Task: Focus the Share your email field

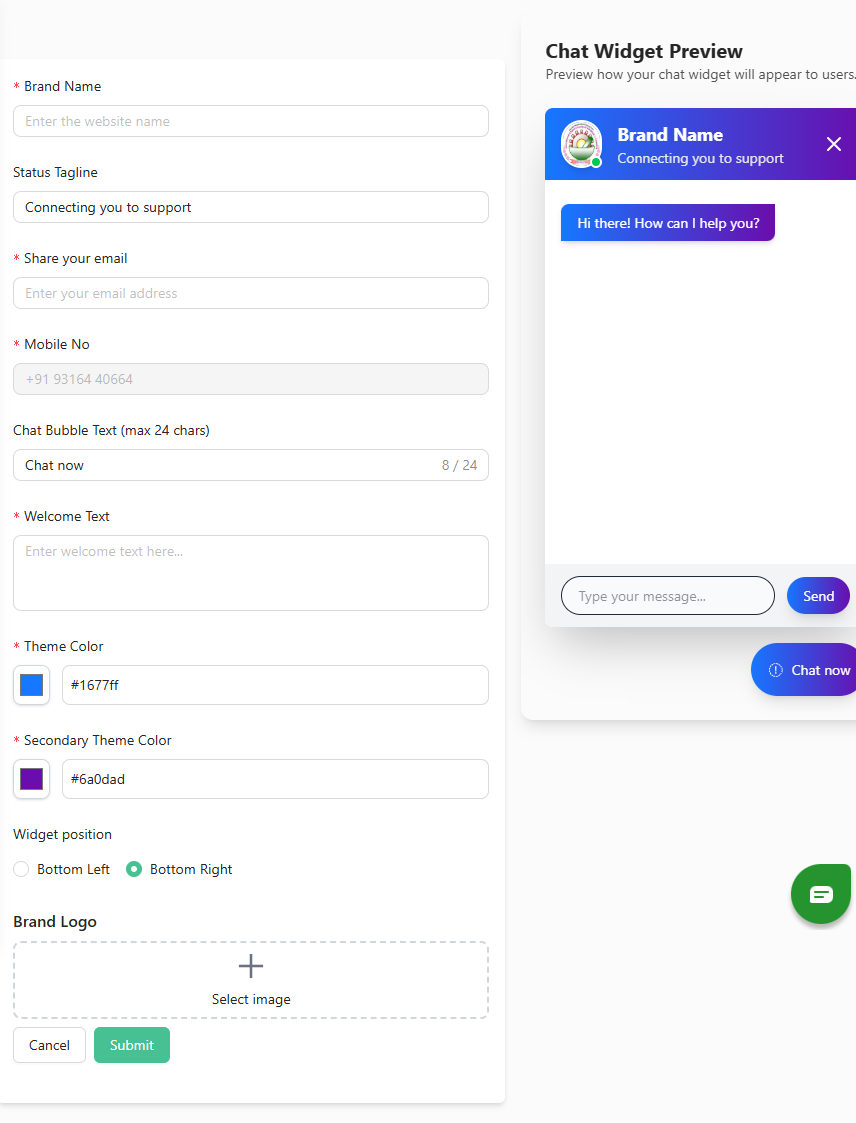Action: tap(250, 293)
